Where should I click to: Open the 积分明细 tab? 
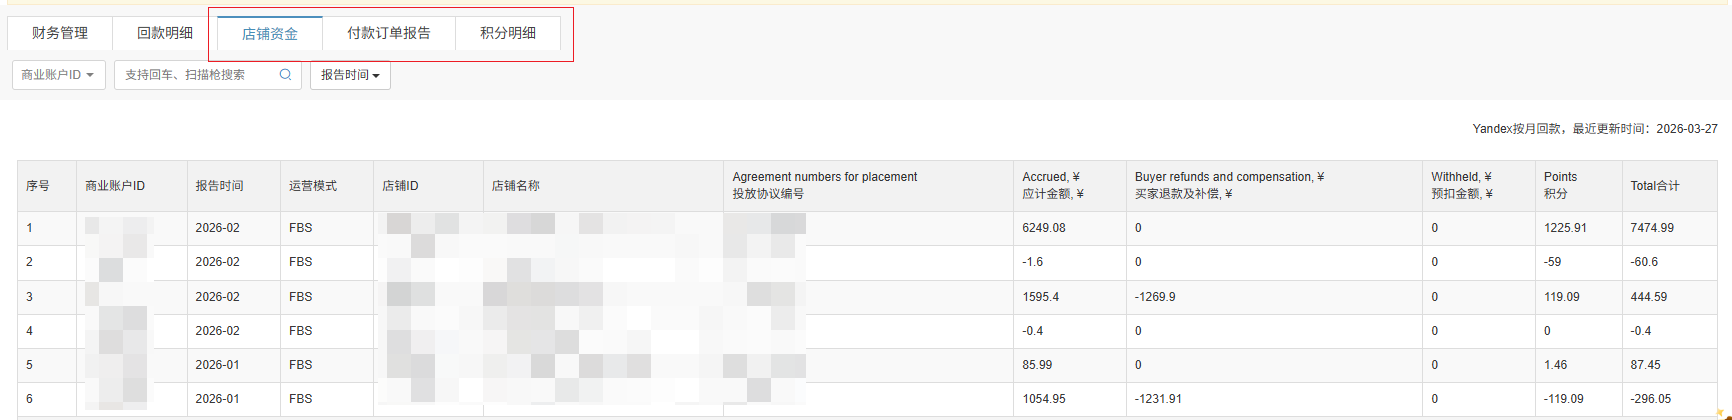click(x=508, y=33)
